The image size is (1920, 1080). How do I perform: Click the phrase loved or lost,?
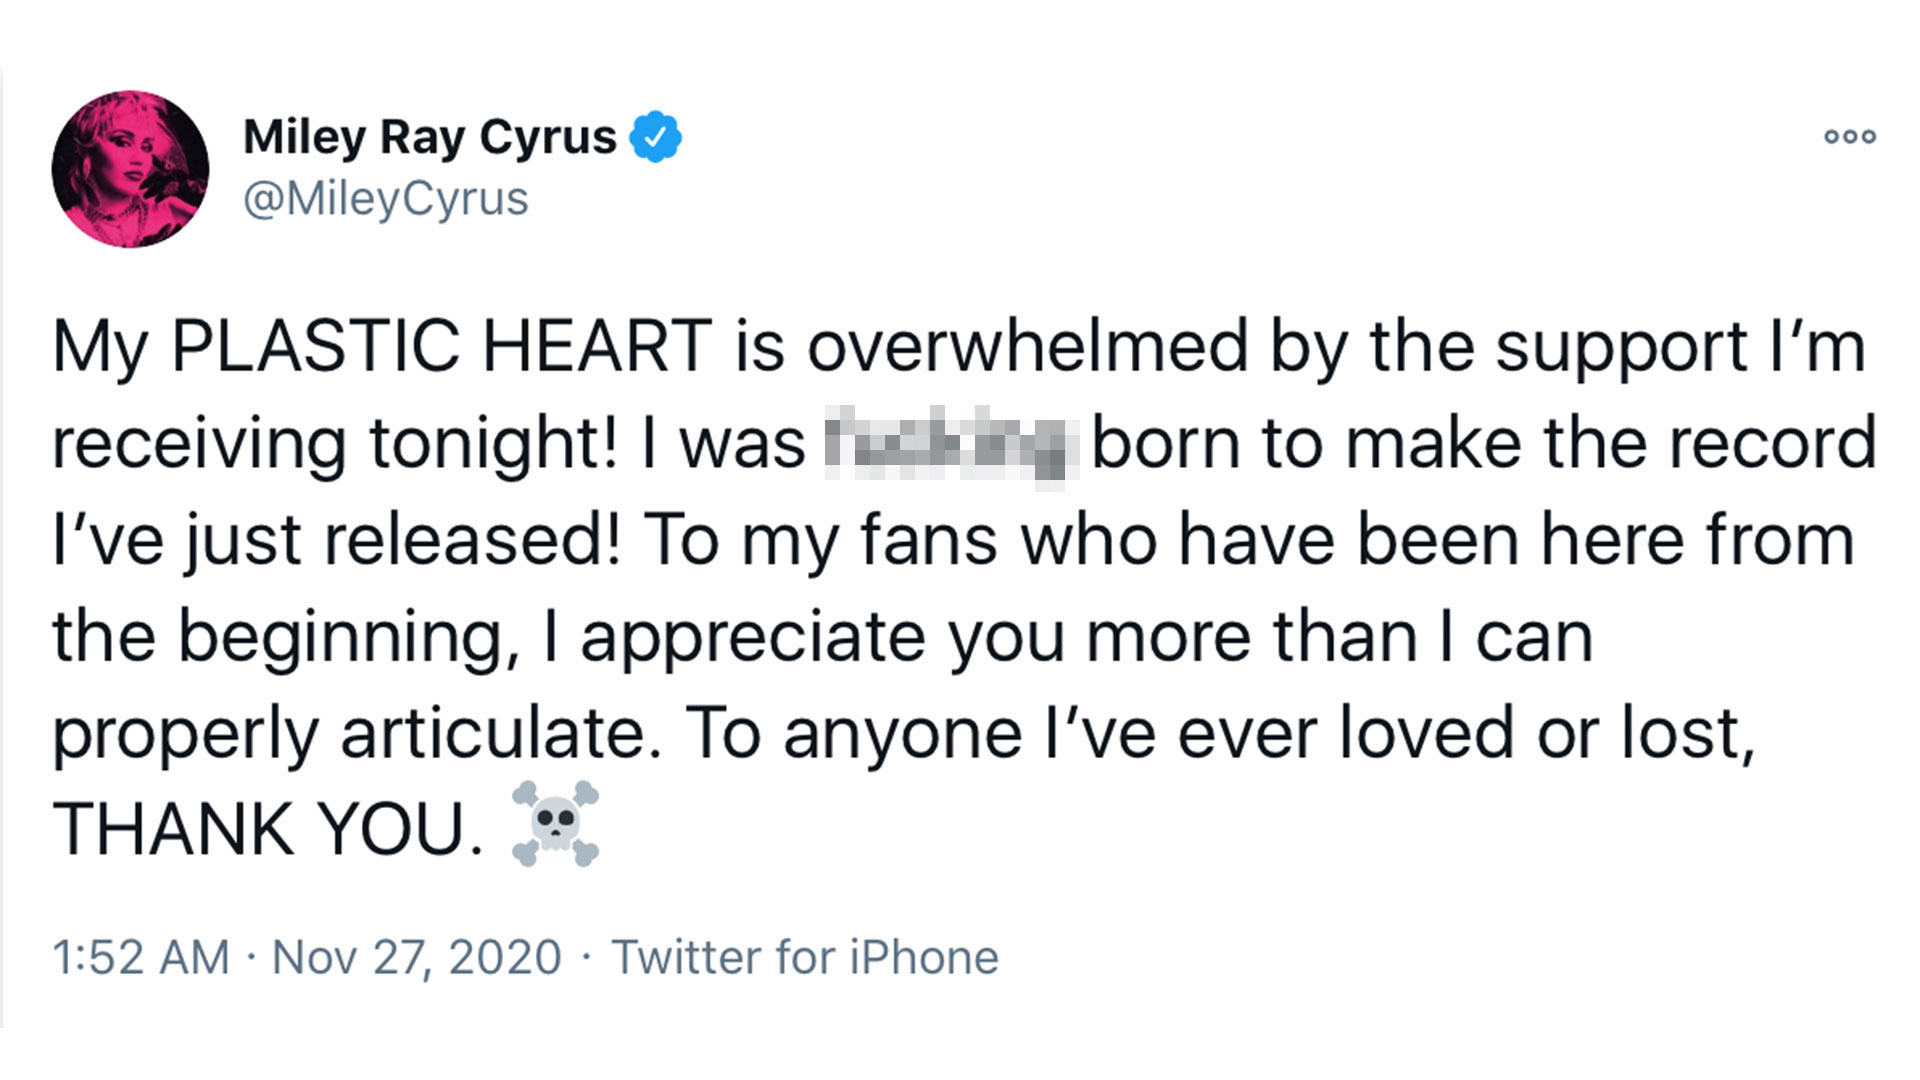(1546, 733)
